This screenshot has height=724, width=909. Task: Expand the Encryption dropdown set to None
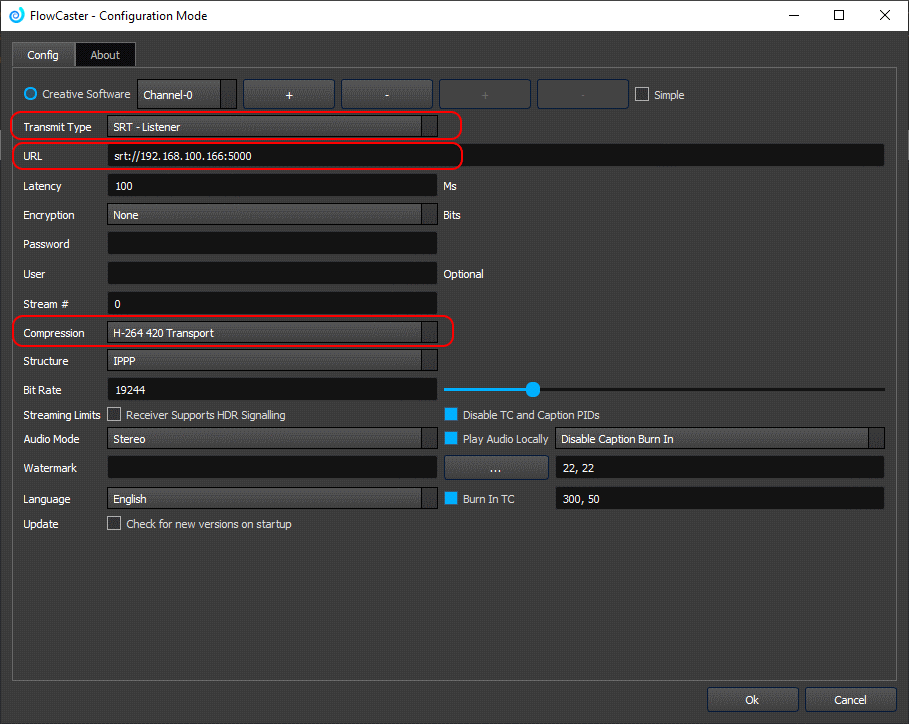tap(272, 214)
